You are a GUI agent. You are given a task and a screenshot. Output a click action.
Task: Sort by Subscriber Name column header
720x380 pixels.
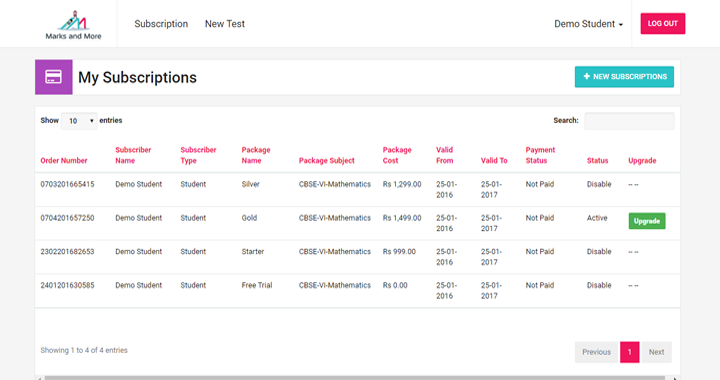click(133, 155)
